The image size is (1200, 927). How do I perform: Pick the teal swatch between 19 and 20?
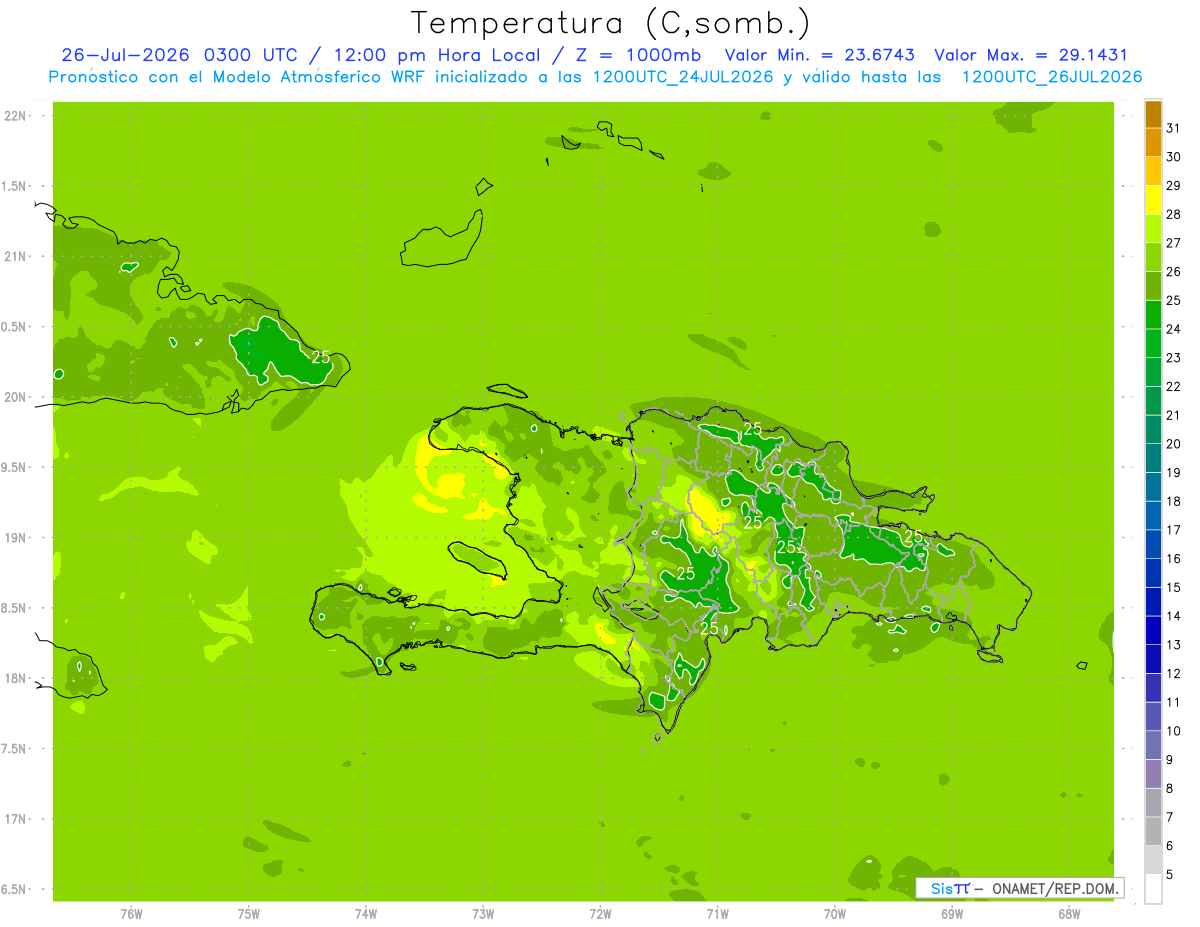1153,458
